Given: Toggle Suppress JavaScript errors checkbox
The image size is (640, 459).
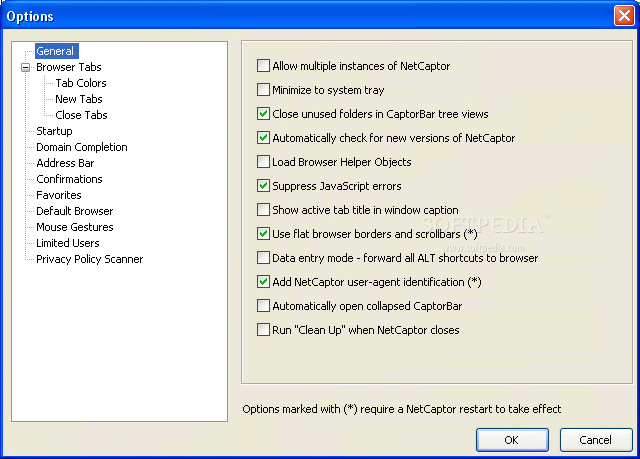Looking at the screenshot, I should (x=263, y=186).
